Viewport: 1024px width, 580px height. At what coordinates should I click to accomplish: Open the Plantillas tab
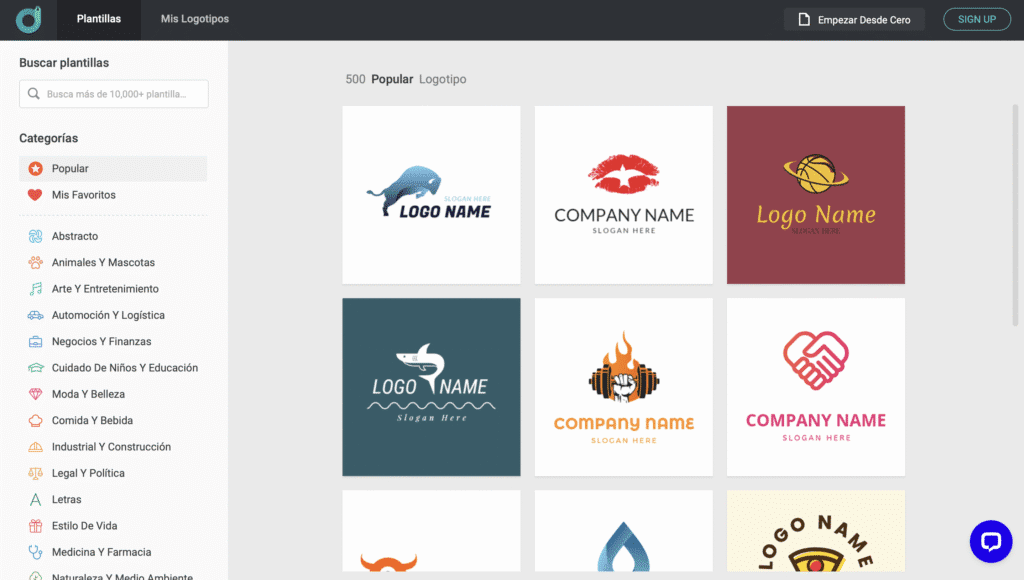point(99,19)
